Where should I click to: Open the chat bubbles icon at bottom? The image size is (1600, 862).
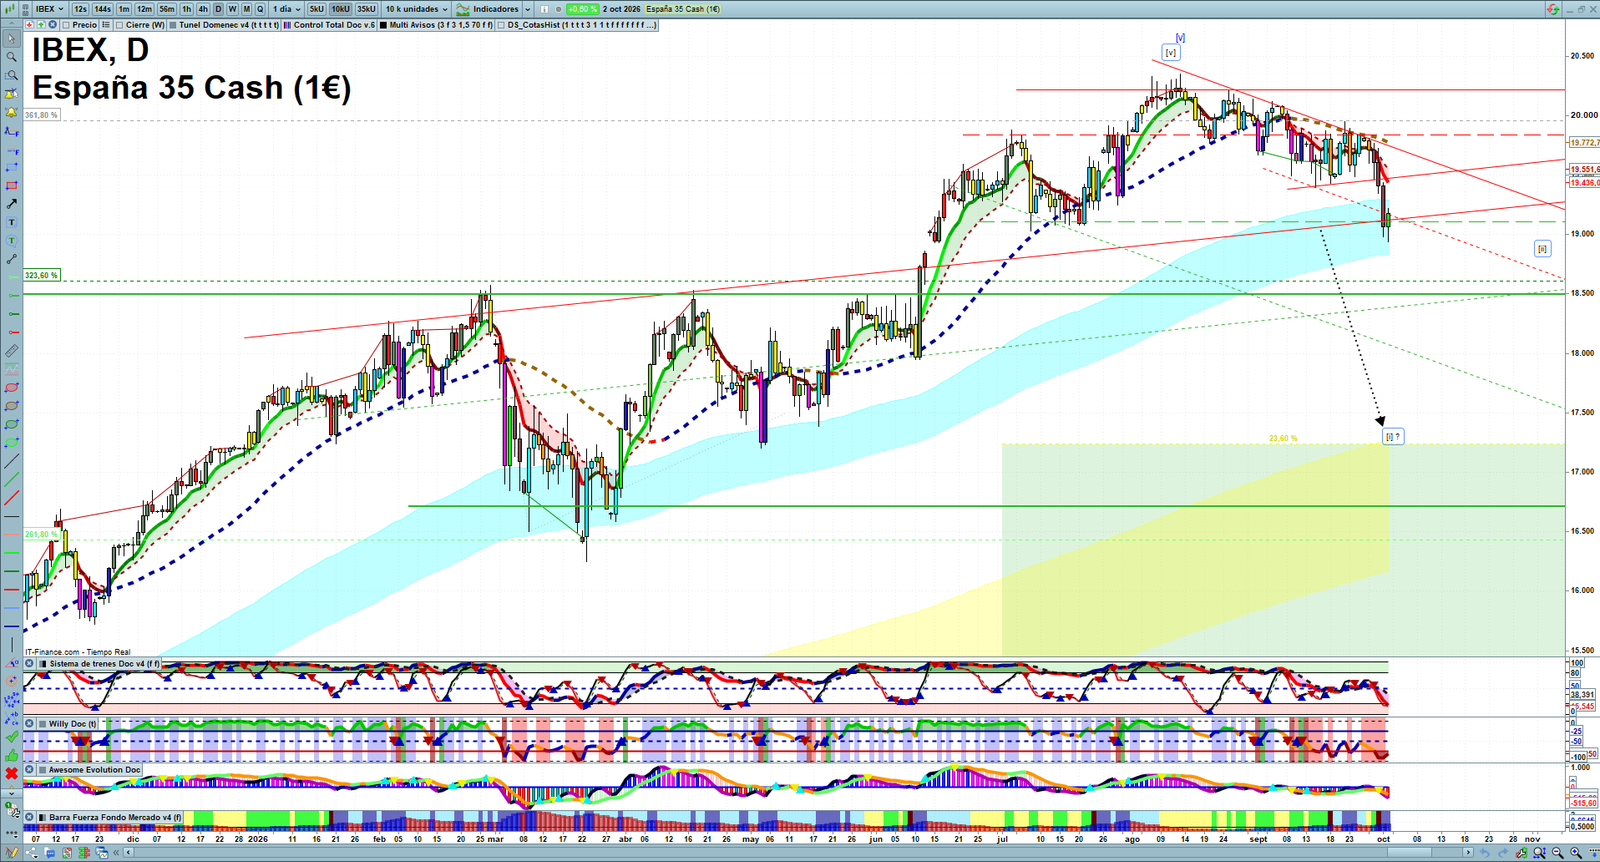click(x=50, y=853)
